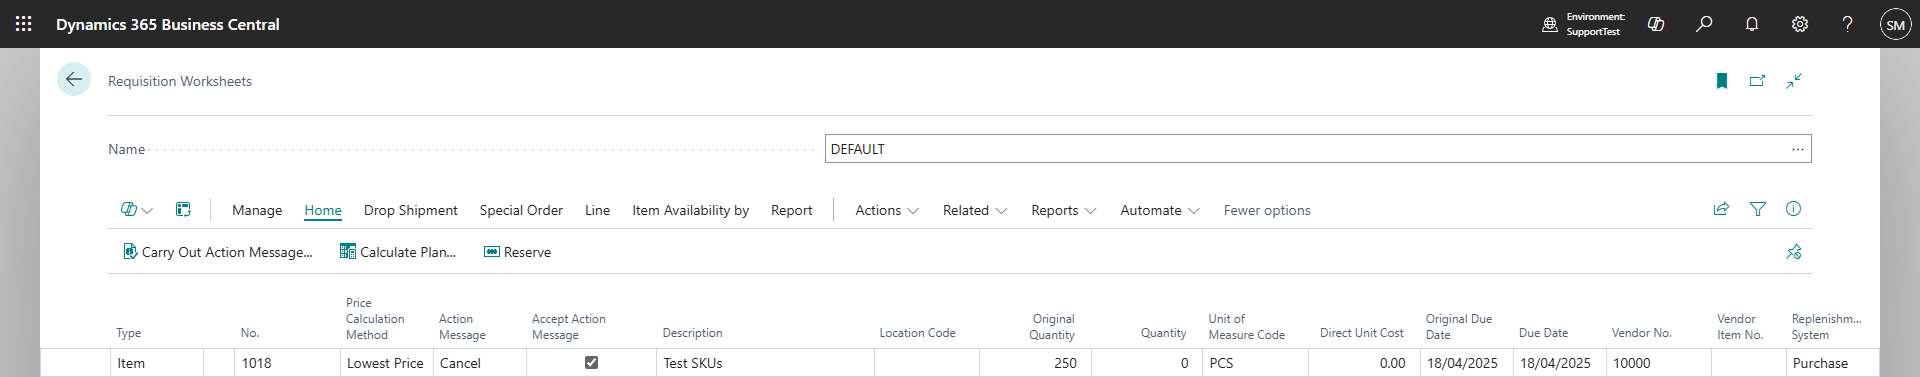Viewport: 1920px width, 377px height.
Task: Click the analysis mode icon next to Manage
Action: [183, 210]
